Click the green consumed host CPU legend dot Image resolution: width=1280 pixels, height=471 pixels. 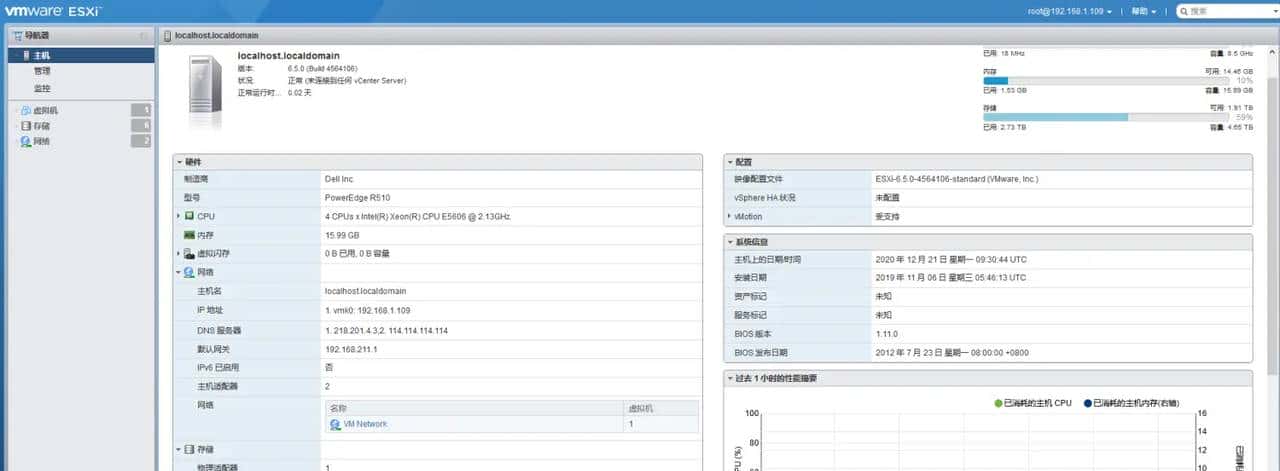(998, 403)
